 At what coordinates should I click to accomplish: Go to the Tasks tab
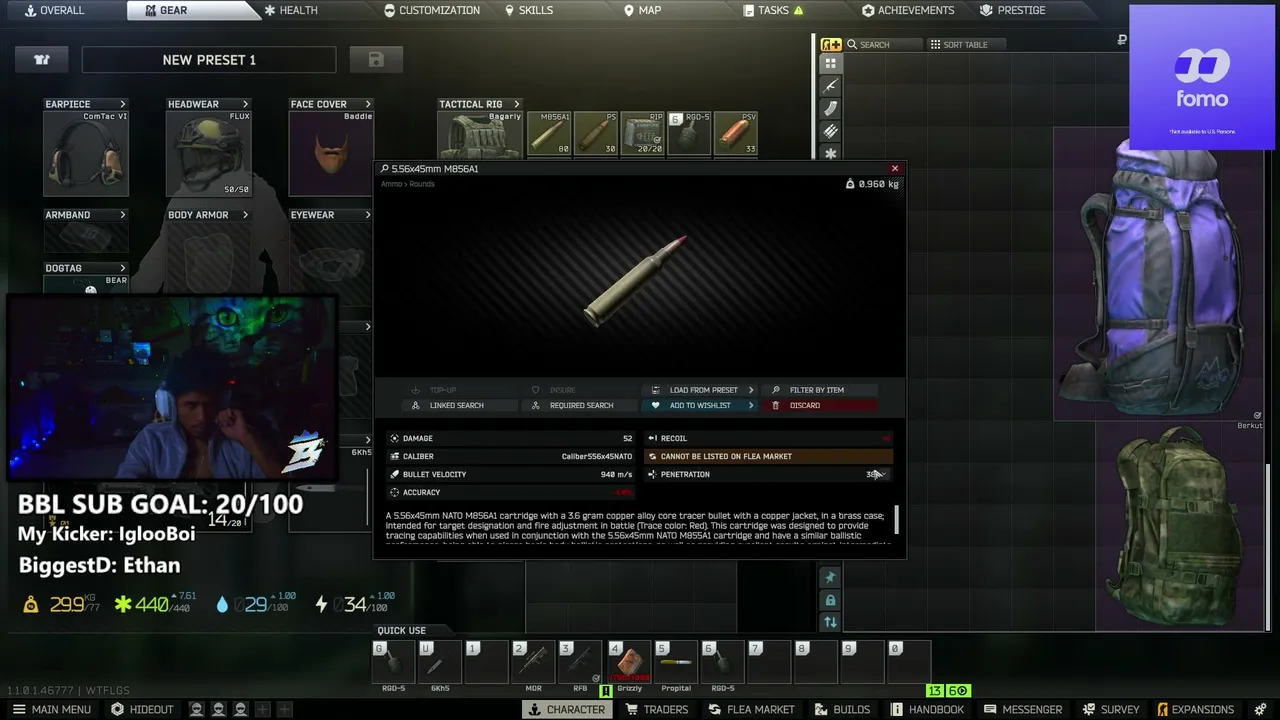[773, 10]
